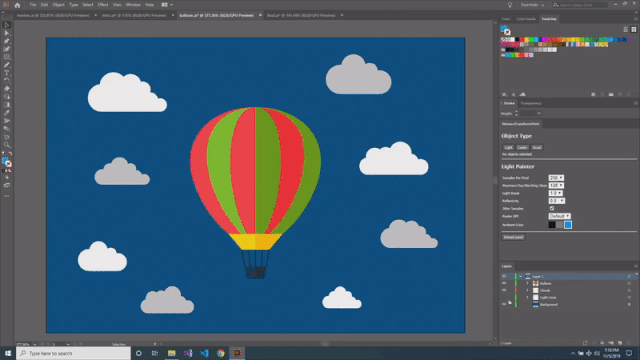
Task: Open the Samples Per Pixel dropdown
Action: 556,178
